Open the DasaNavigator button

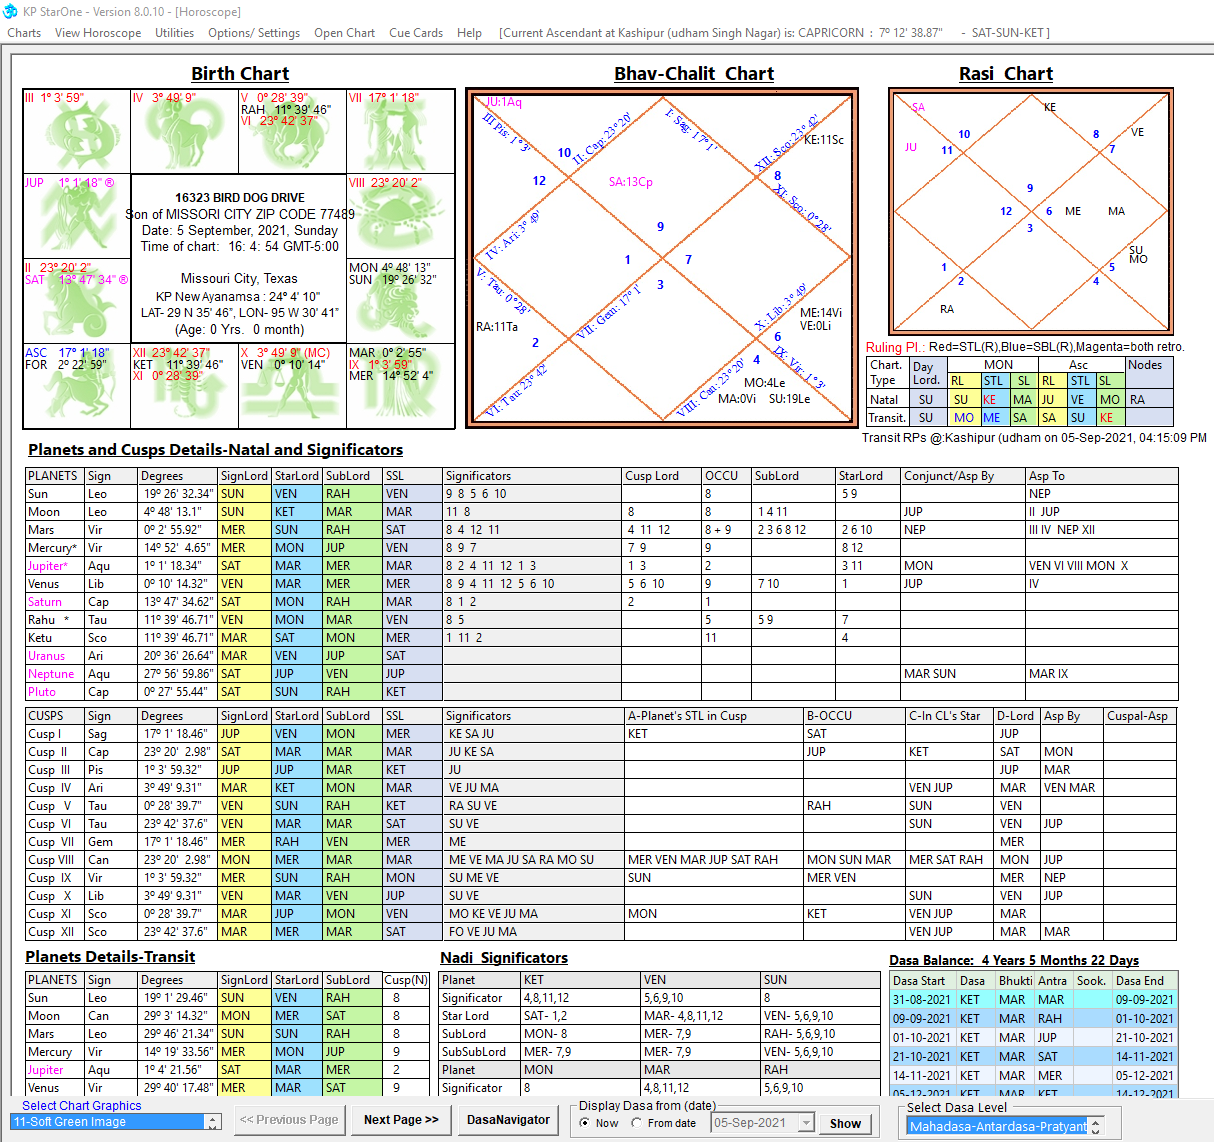pos(508,1120)
